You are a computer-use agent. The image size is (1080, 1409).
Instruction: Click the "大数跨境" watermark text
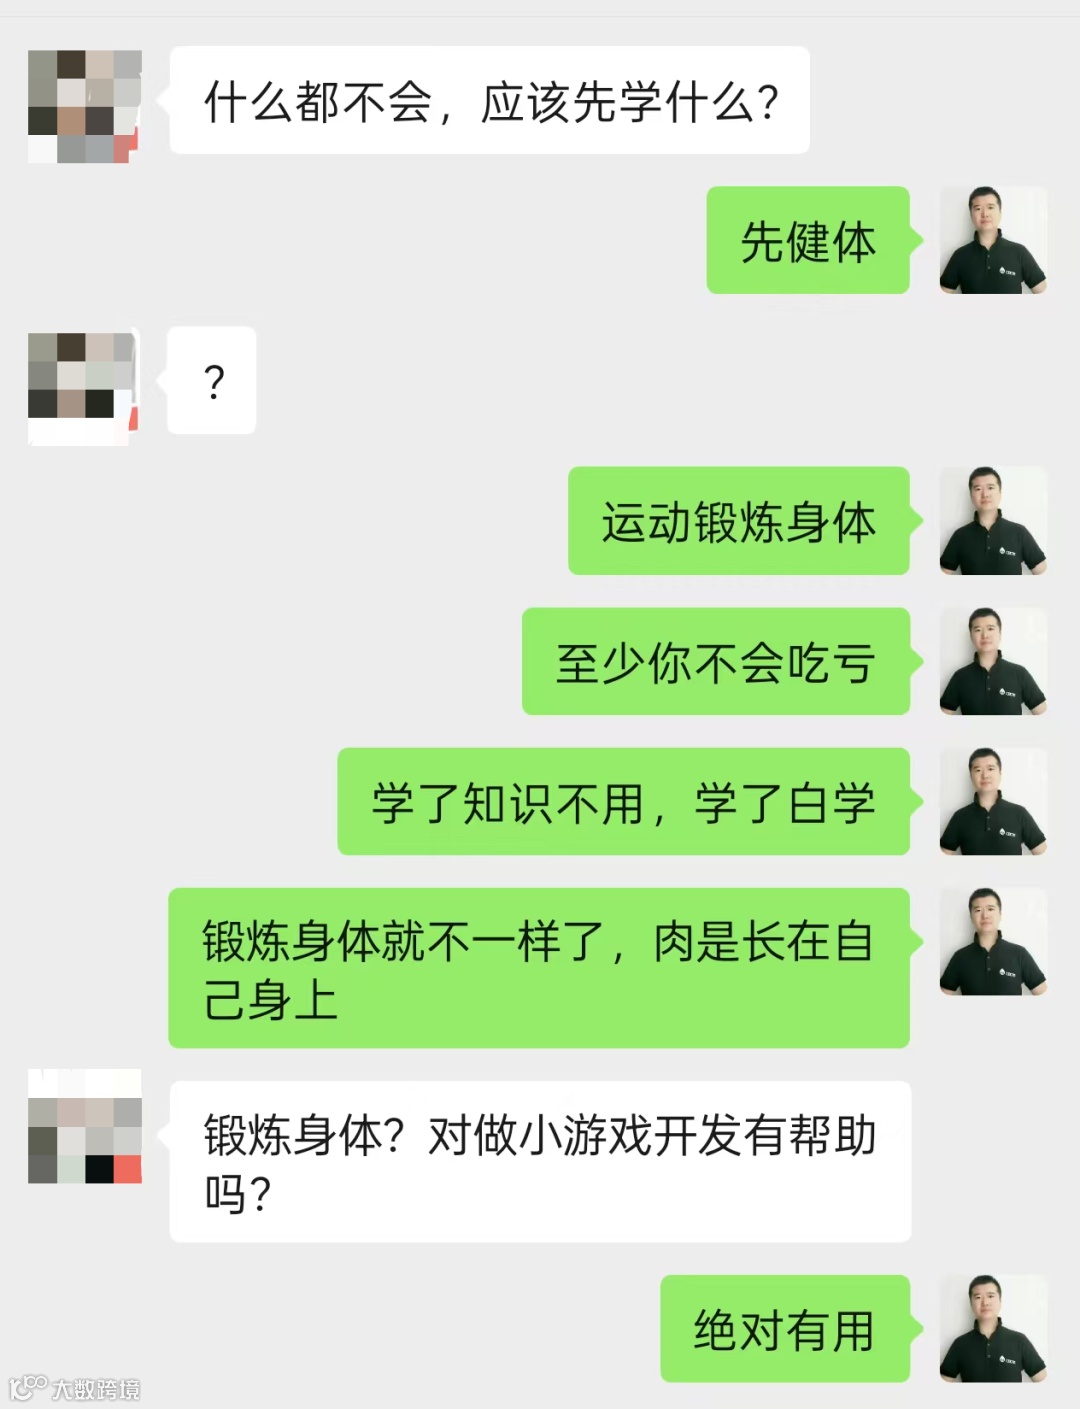point(96,1389)
